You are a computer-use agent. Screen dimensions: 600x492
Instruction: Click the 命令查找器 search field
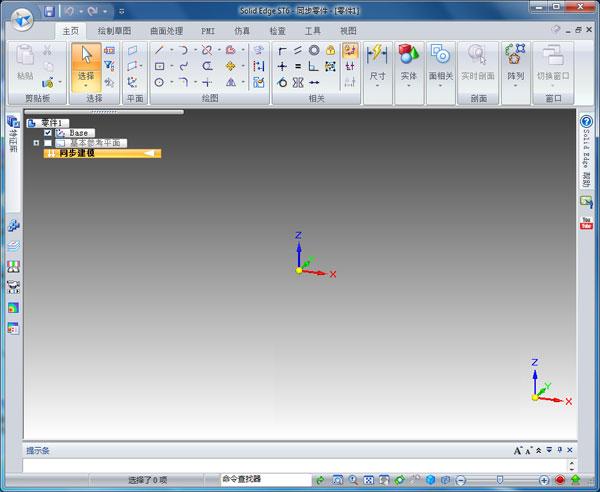pyautogui.click(x=266, y=479)
